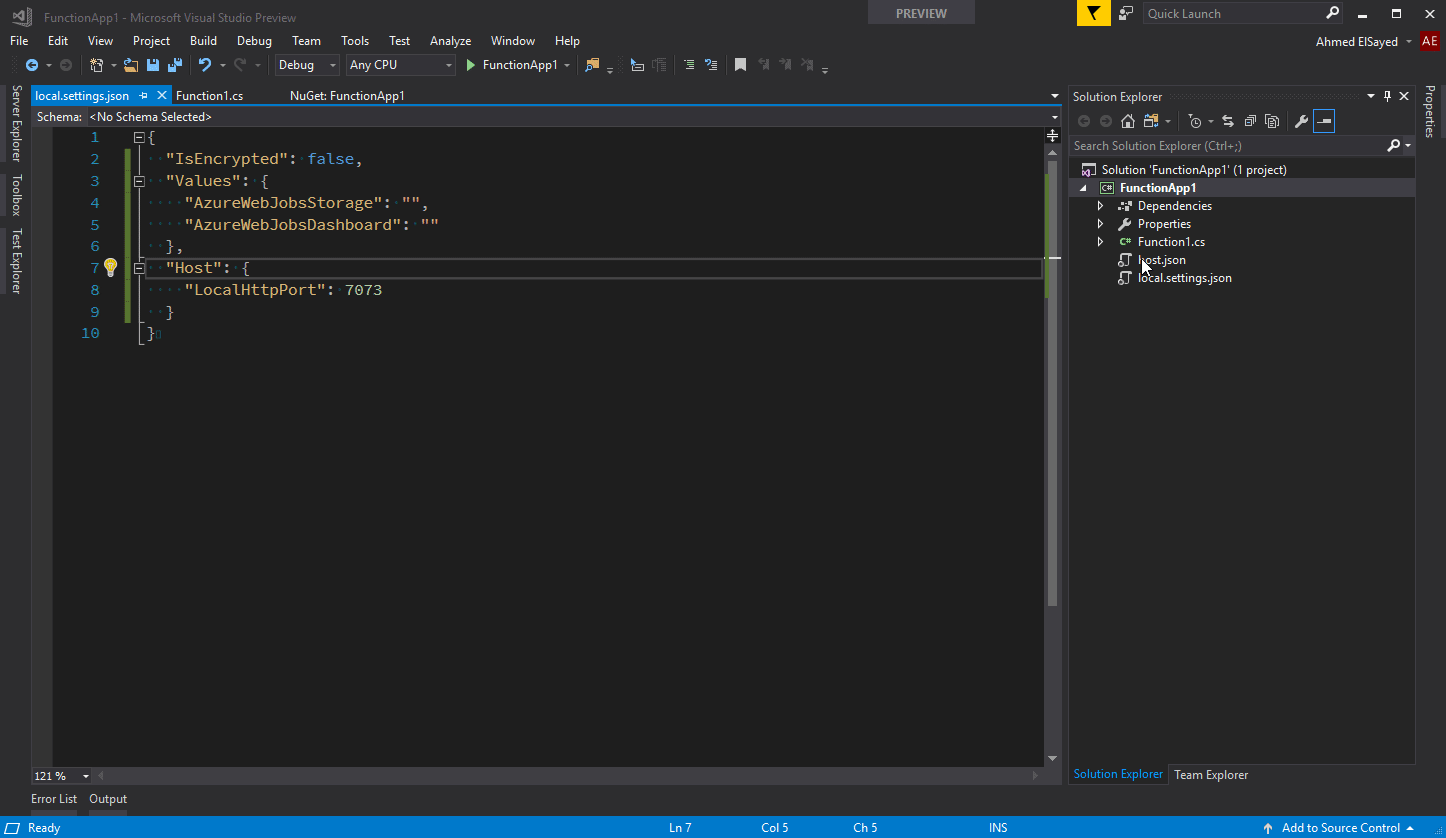Click the Solution Explorer search magnifier icon
Screen dimensions: 1446x838
tap(1394, 146)
